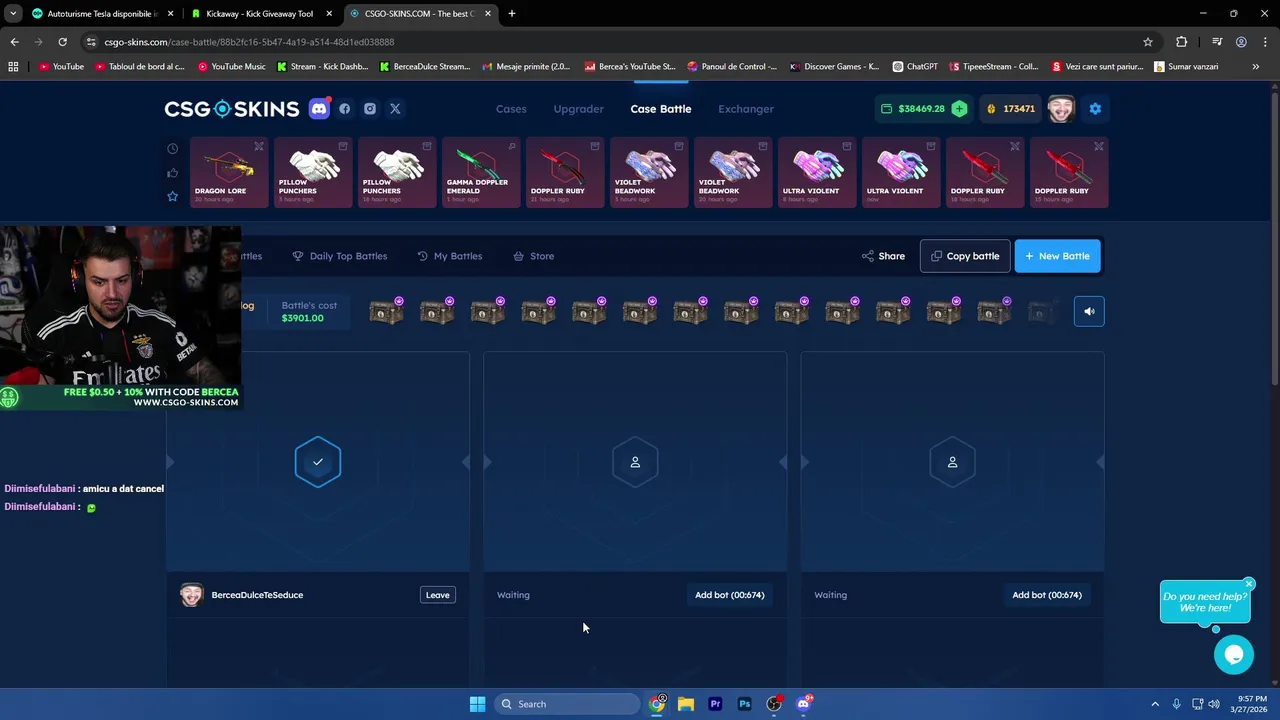The height and width of the screenshot is (720, 1280).
Task: Open Photoshop from the taskbar
Action: [744, 704]
